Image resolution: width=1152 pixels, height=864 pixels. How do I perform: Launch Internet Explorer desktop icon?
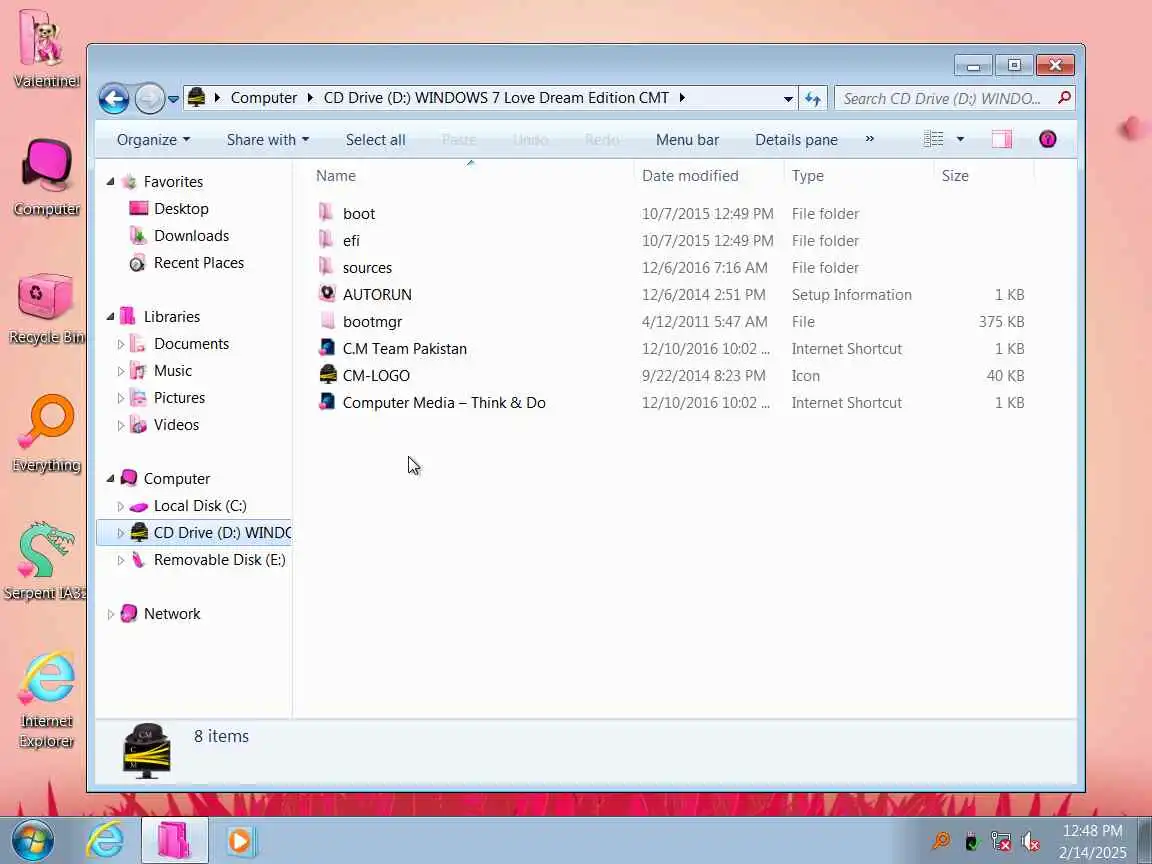click(x=46, y=699)
